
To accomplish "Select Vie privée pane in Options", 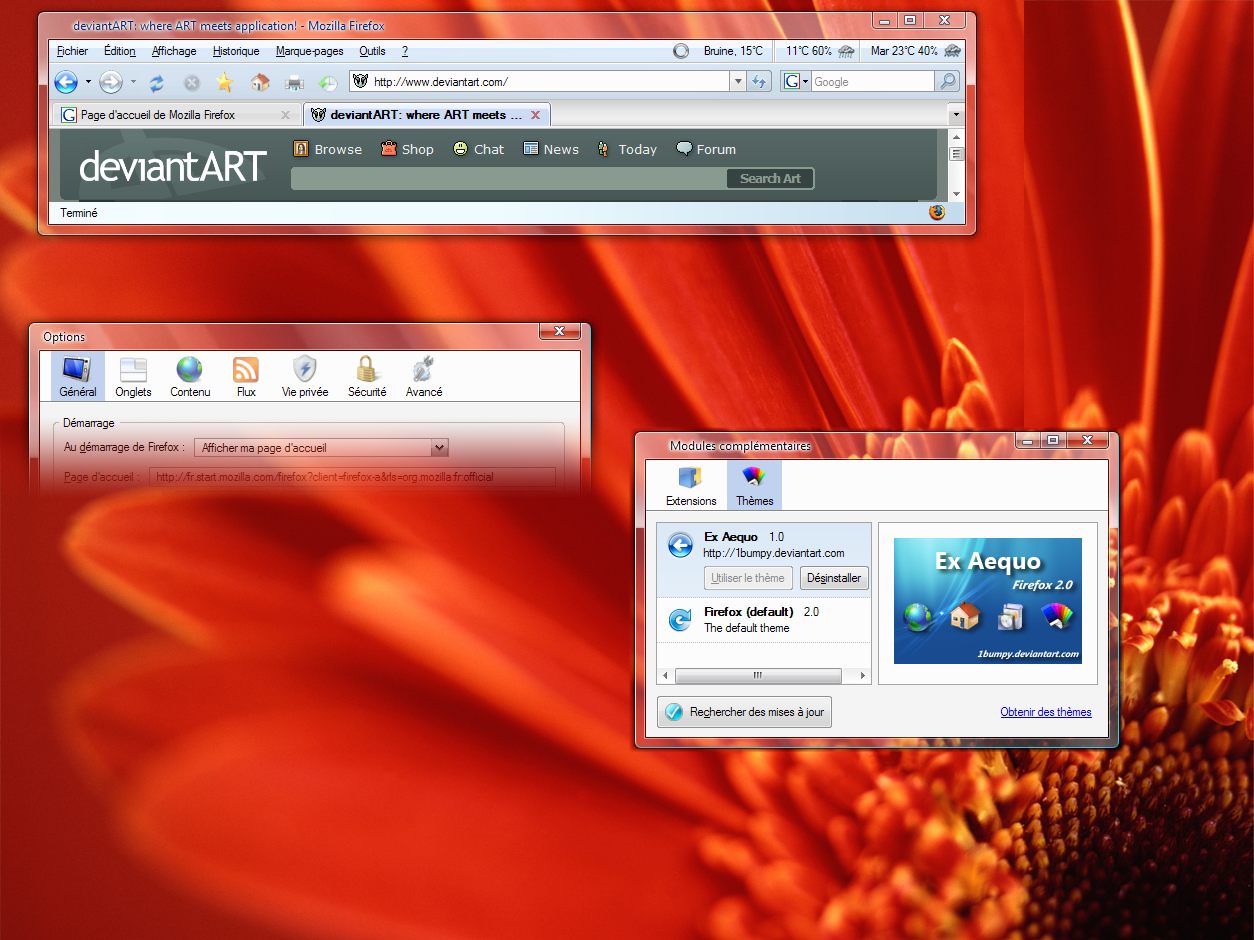I will [x=305, y=377].
